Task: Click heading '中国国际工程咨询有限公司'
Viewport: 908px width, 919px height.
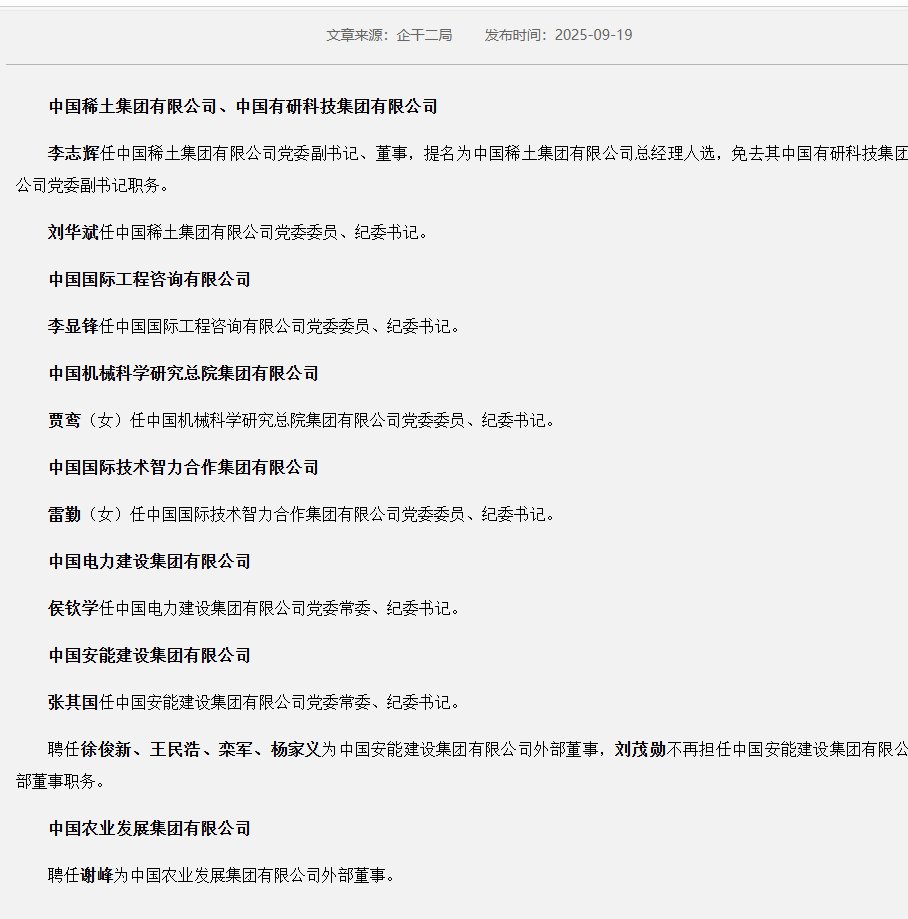Action: [149, 280]
